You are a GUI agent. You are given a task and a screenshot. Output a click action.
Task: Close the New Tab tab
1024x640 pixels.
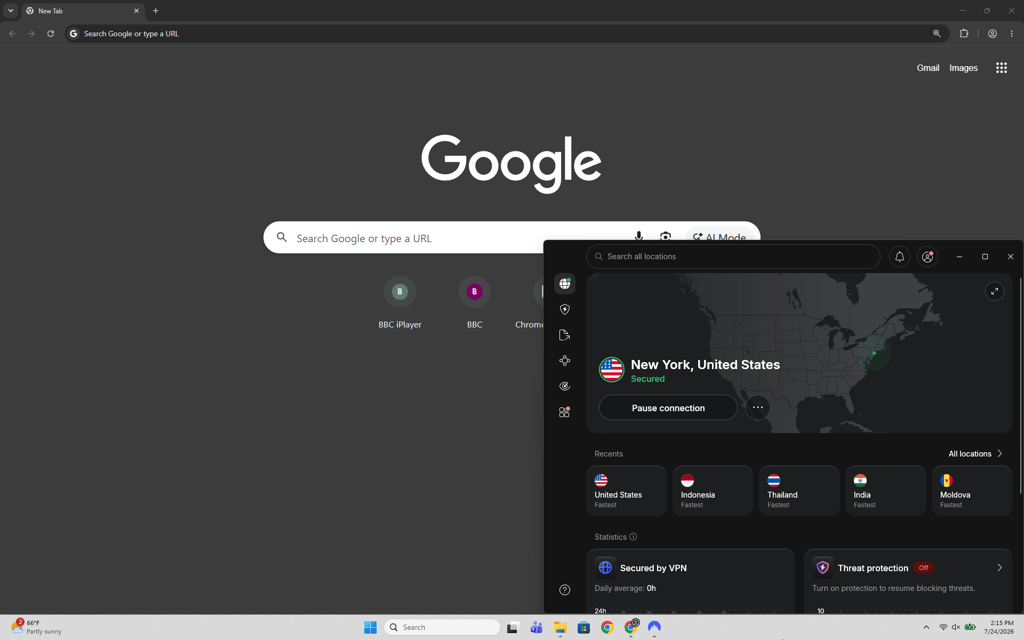(136, 10)
